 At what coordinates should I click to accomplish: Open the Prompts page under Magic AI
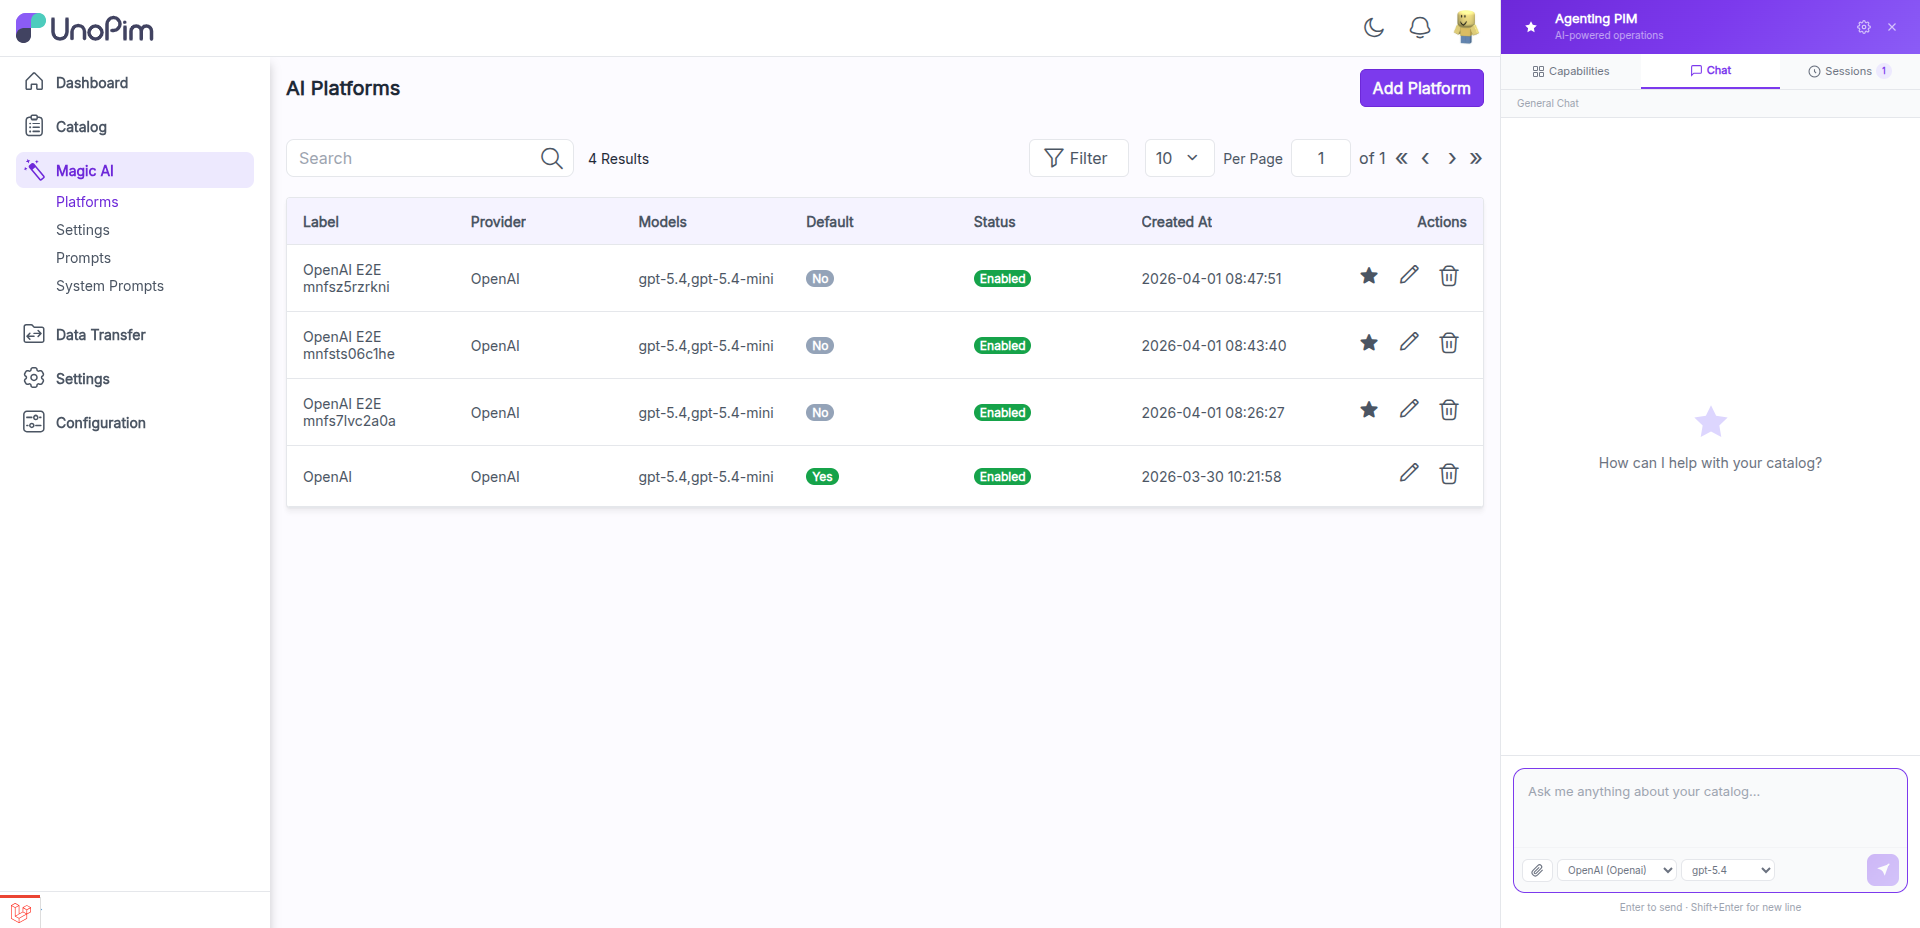coord(83,257)
